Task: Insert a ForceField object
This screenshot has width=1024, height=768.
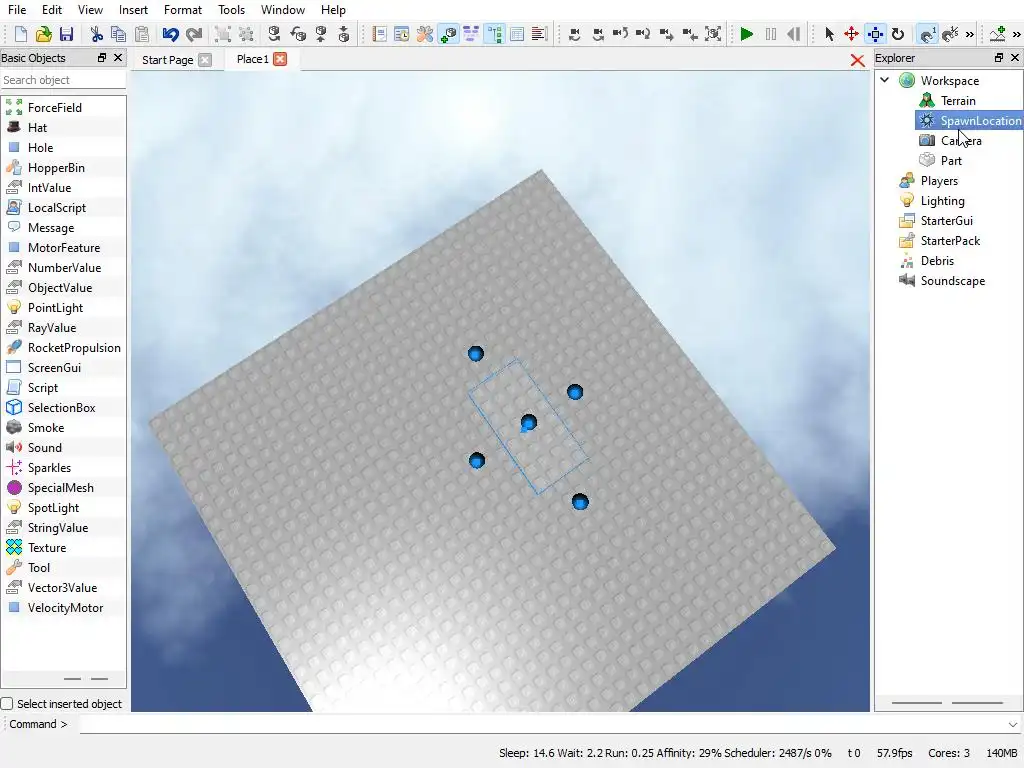Action: (54, 108)
